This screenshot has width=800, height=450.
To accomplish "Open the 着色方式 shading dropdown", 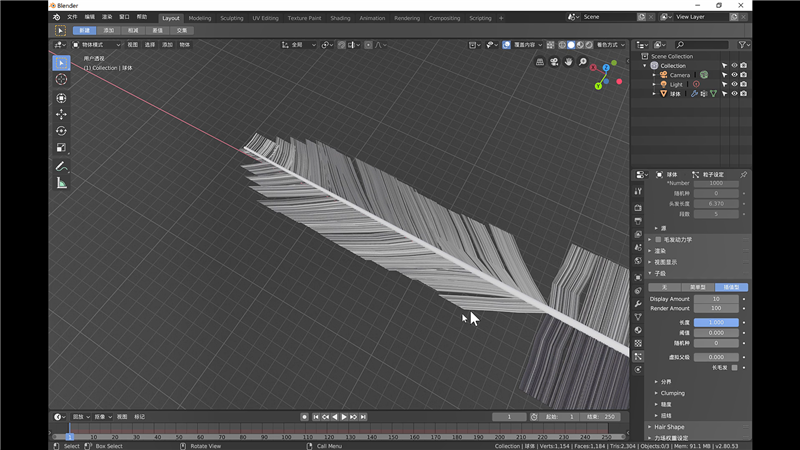I will [x=610, y=45].
